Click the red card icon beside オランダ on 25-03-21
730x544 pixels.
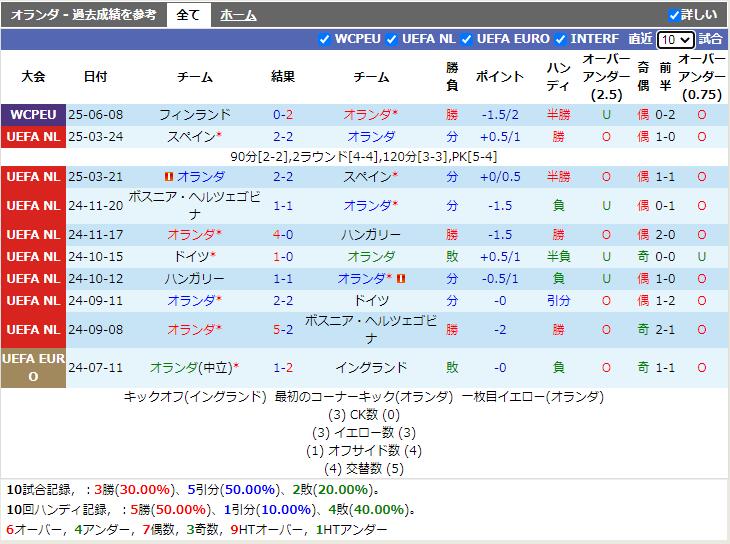click(x=169, y=177)
